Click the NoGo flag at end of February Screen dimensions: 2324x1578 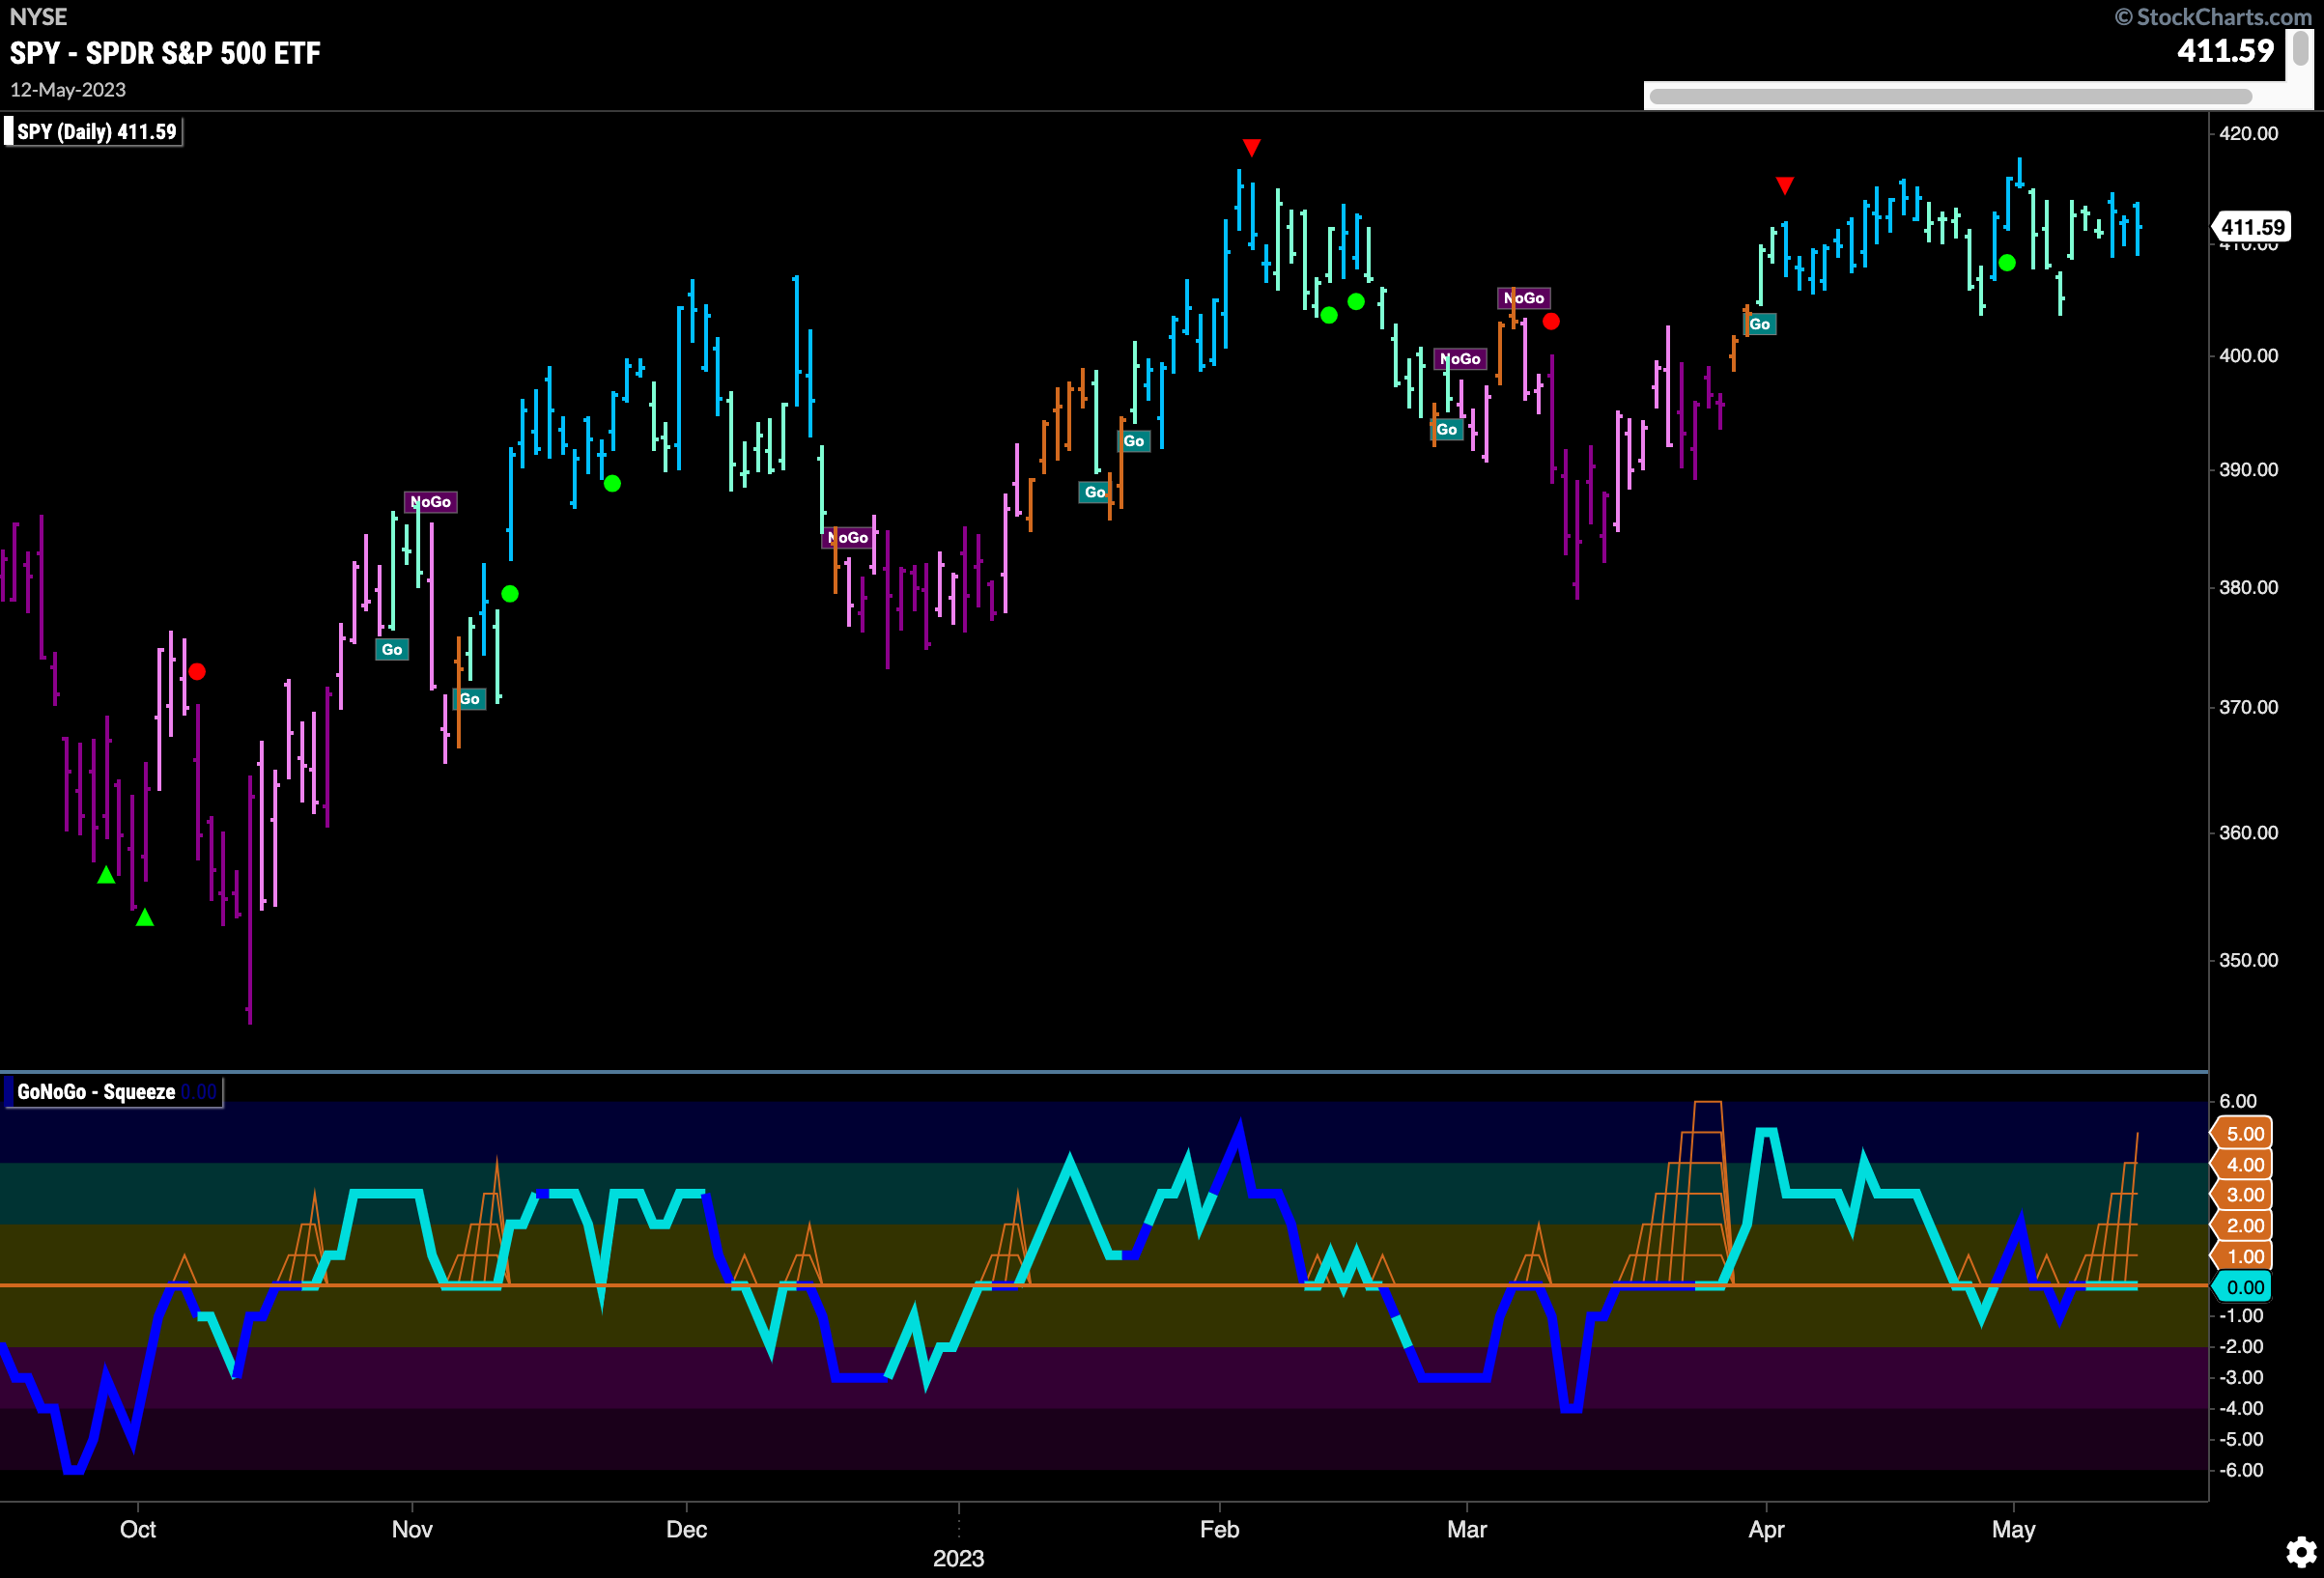coord(1460,359)
